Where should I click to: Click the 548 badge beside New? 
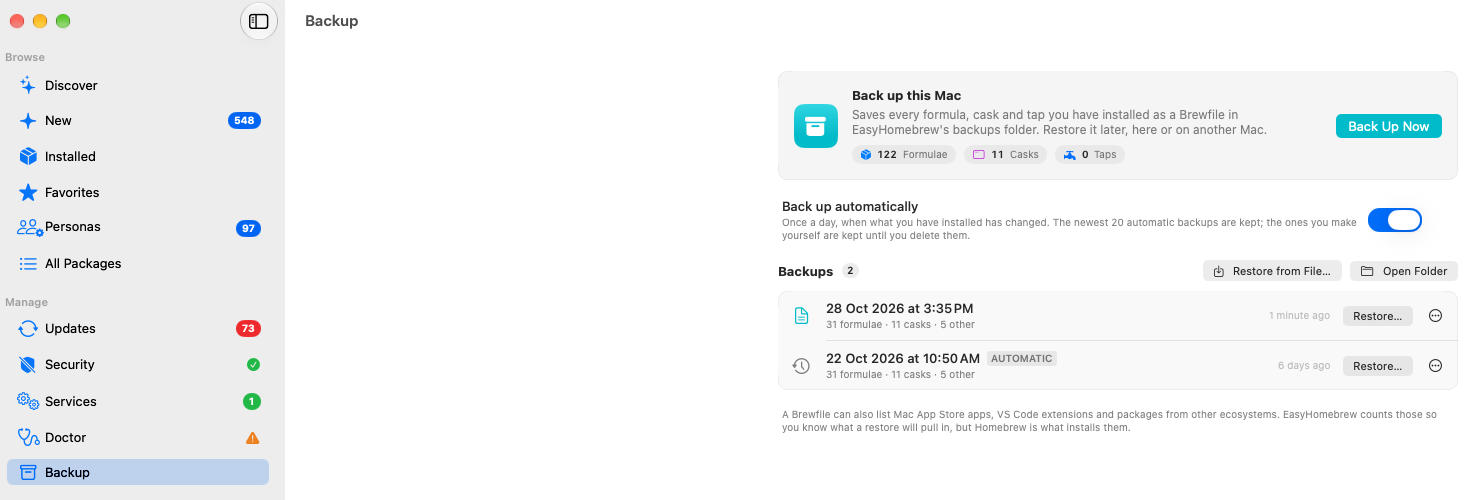(244, 120)
